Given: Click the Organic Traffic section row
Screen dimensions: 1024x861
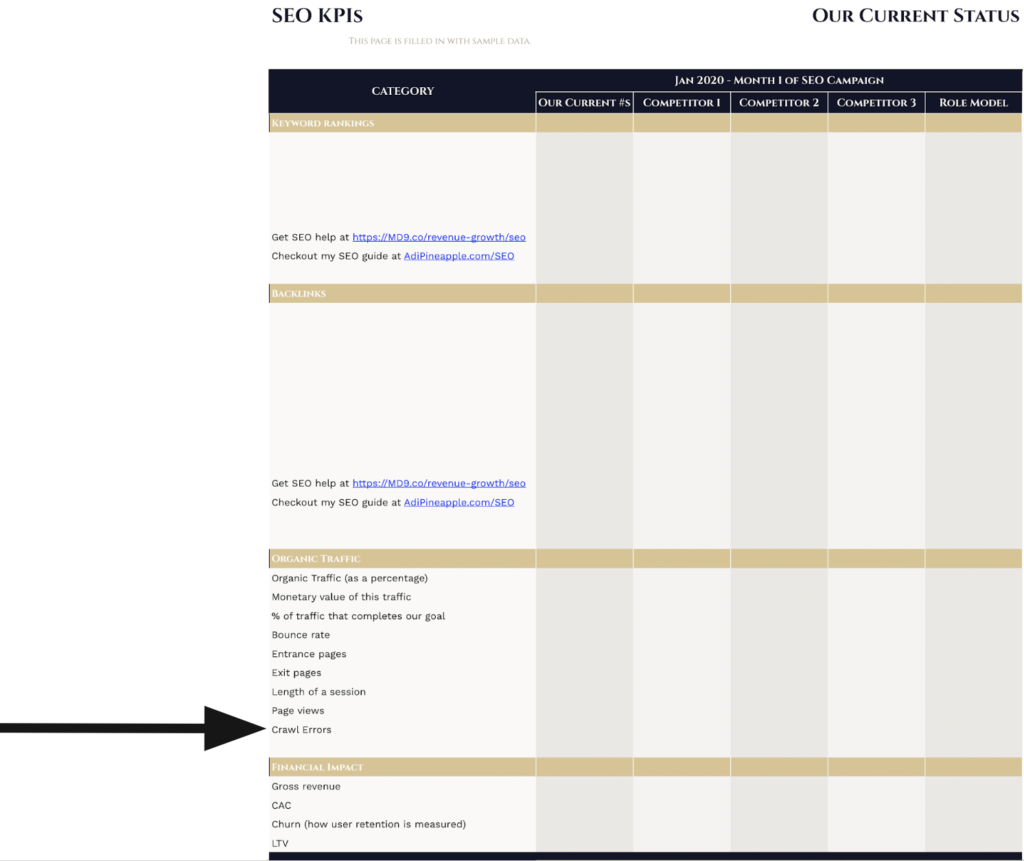Looking at the screenshot, I should click(x=645, y=559).
